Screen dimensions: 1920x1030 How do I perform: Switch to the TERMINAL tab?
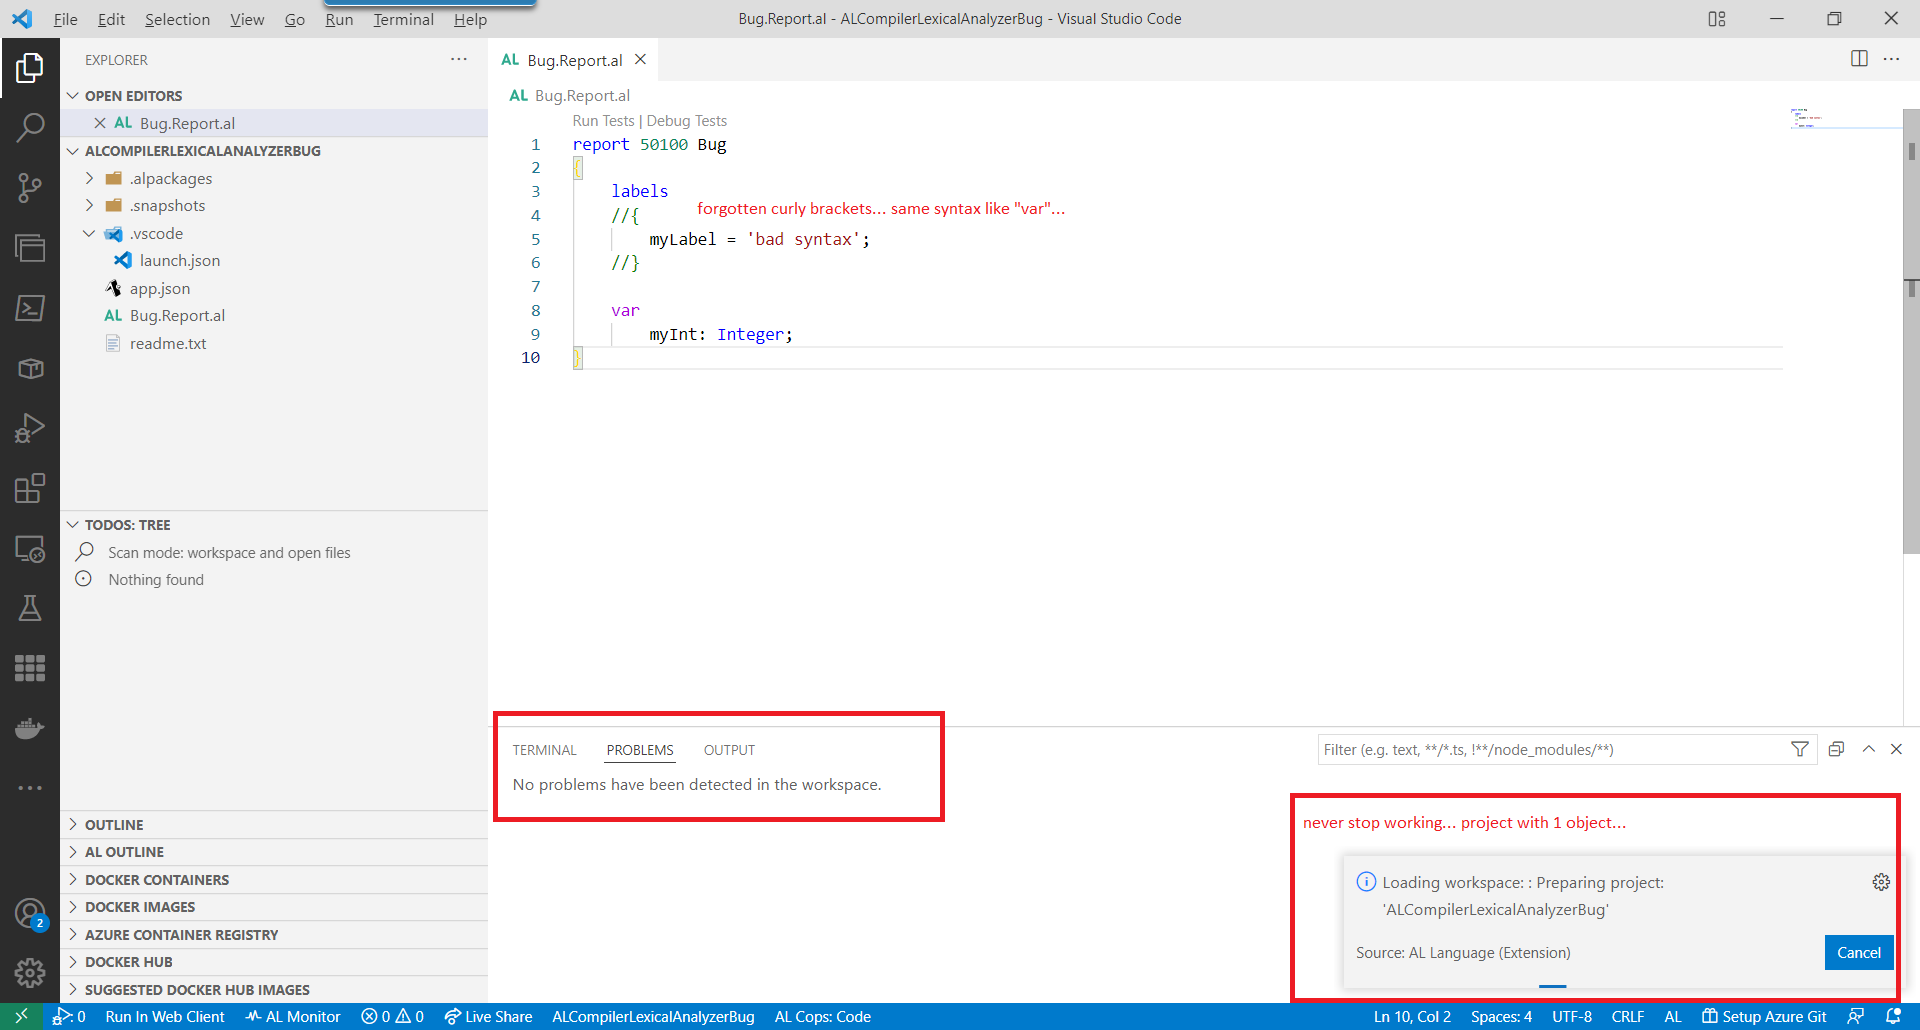point(544,749)
